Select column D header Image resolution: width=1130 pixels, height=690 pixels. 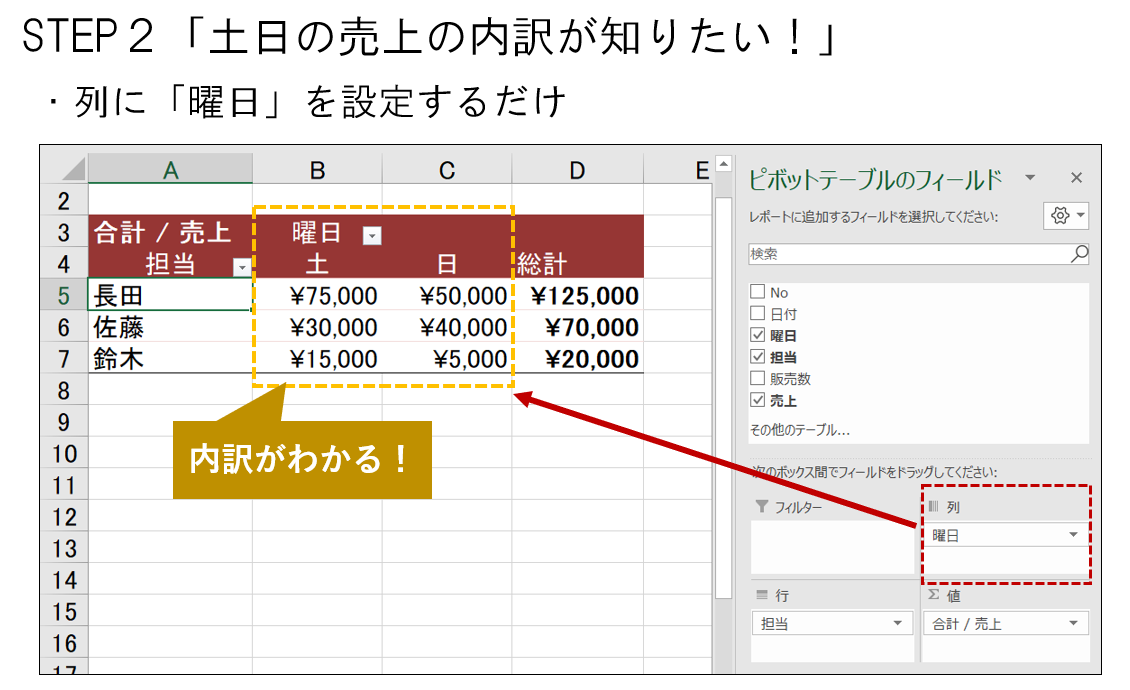pyautogui.click(x=577, y=170)
